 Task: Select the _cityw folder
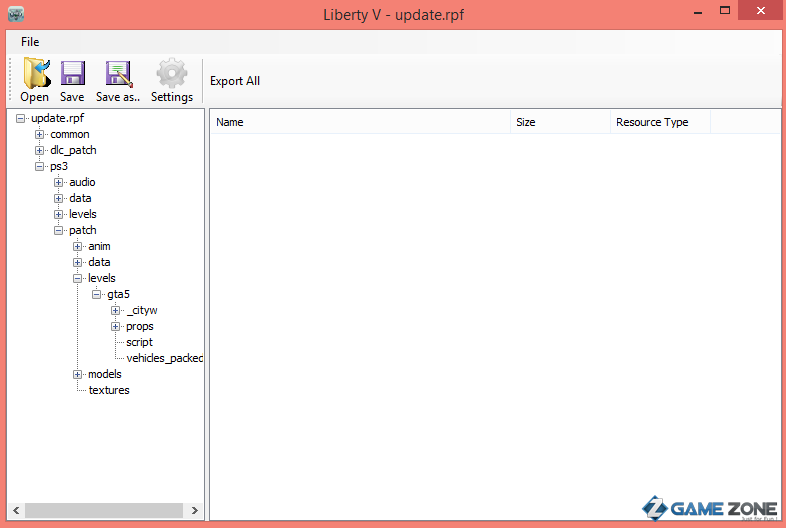coord(142,311)
